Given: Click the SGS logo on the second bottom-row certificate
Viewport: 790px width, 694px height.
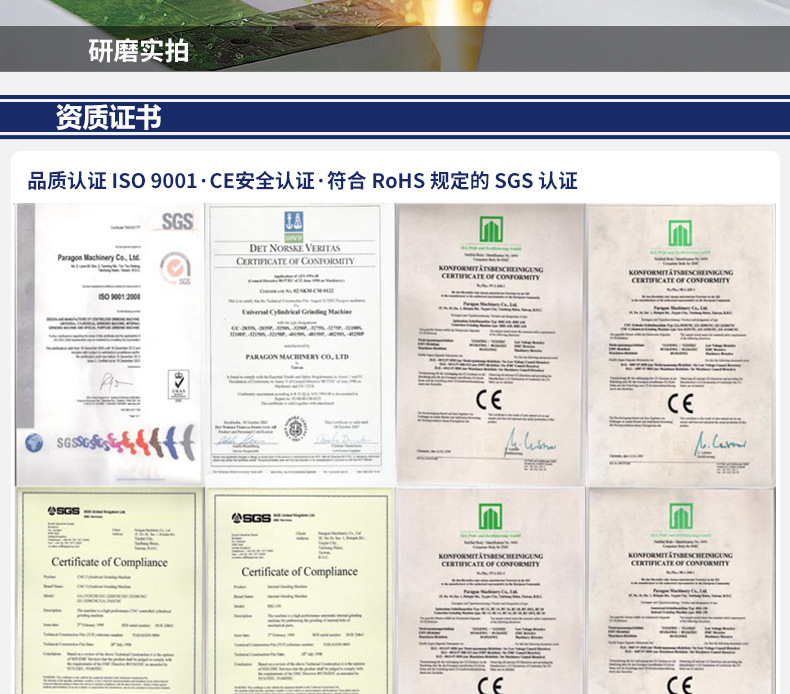Looking at the screenshot, I should point(250,518).
